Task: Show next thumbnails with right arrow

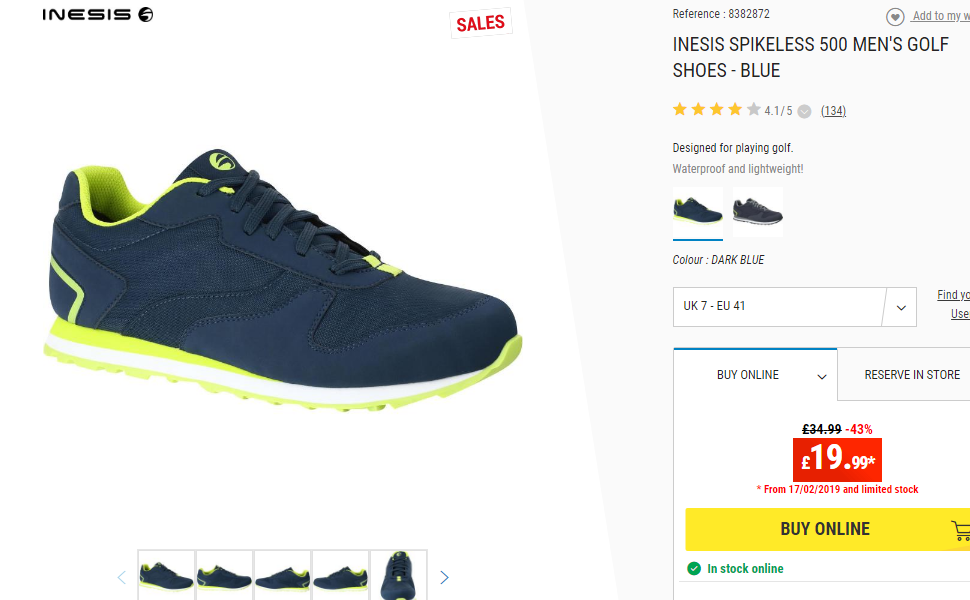Action: pyautogui.click(x=444, y=578)
